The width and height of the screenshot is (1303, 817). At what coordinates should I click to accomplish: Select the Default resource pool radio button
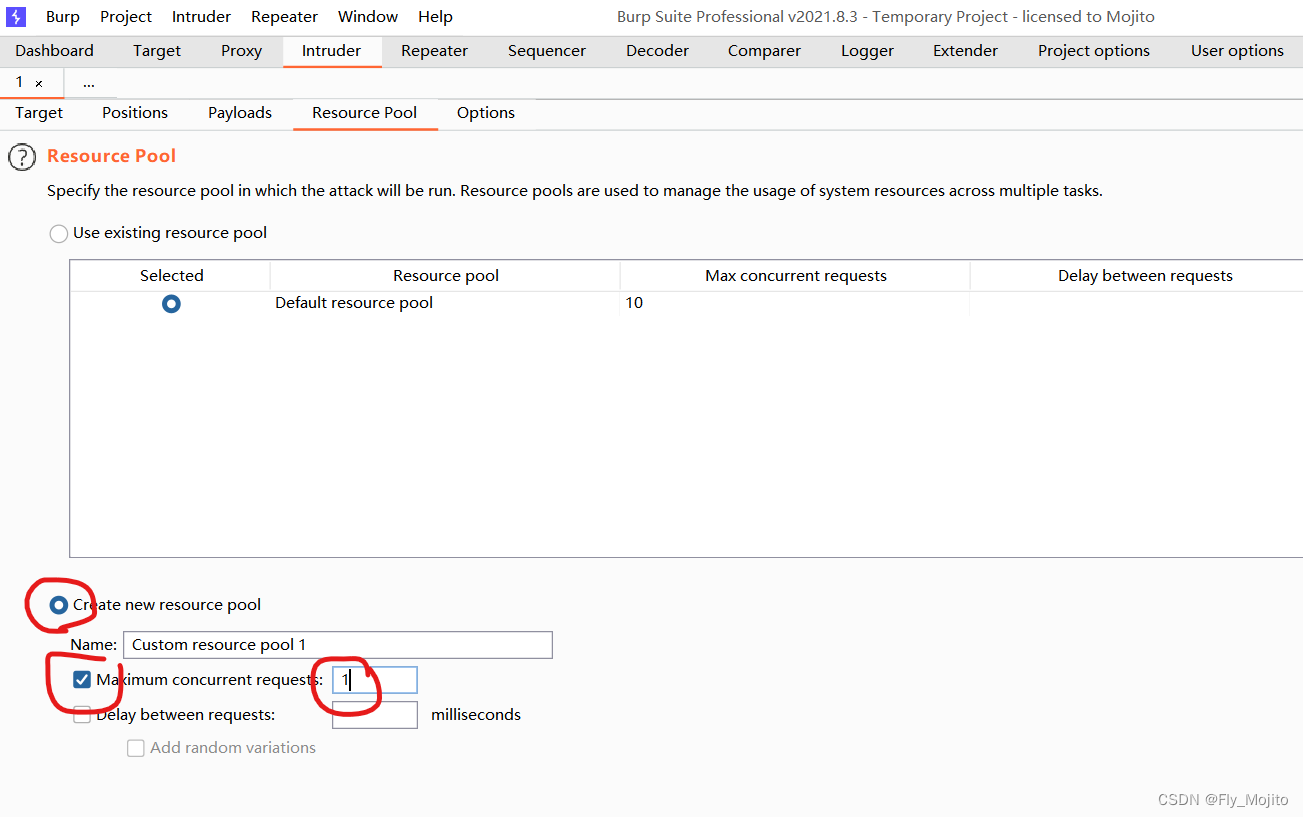(x=171, y=303)
